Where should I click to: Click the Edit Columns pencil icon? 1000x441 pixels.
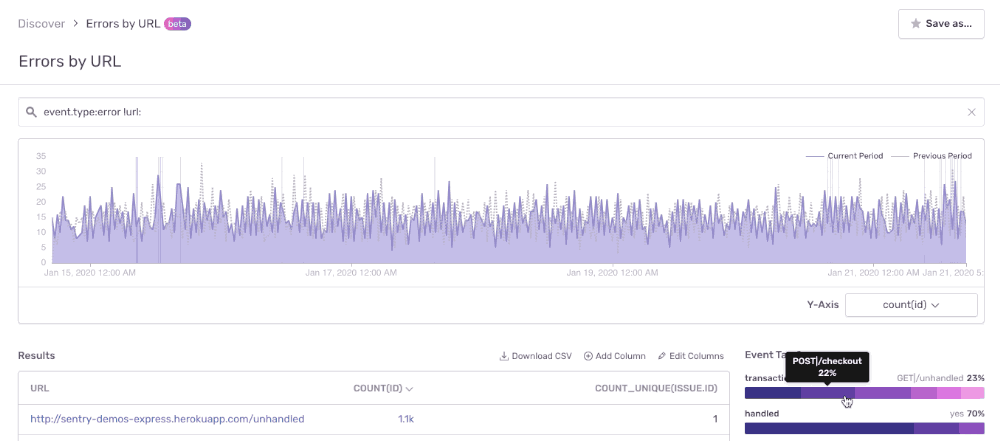pyautogui.click(x=662, y=356)
